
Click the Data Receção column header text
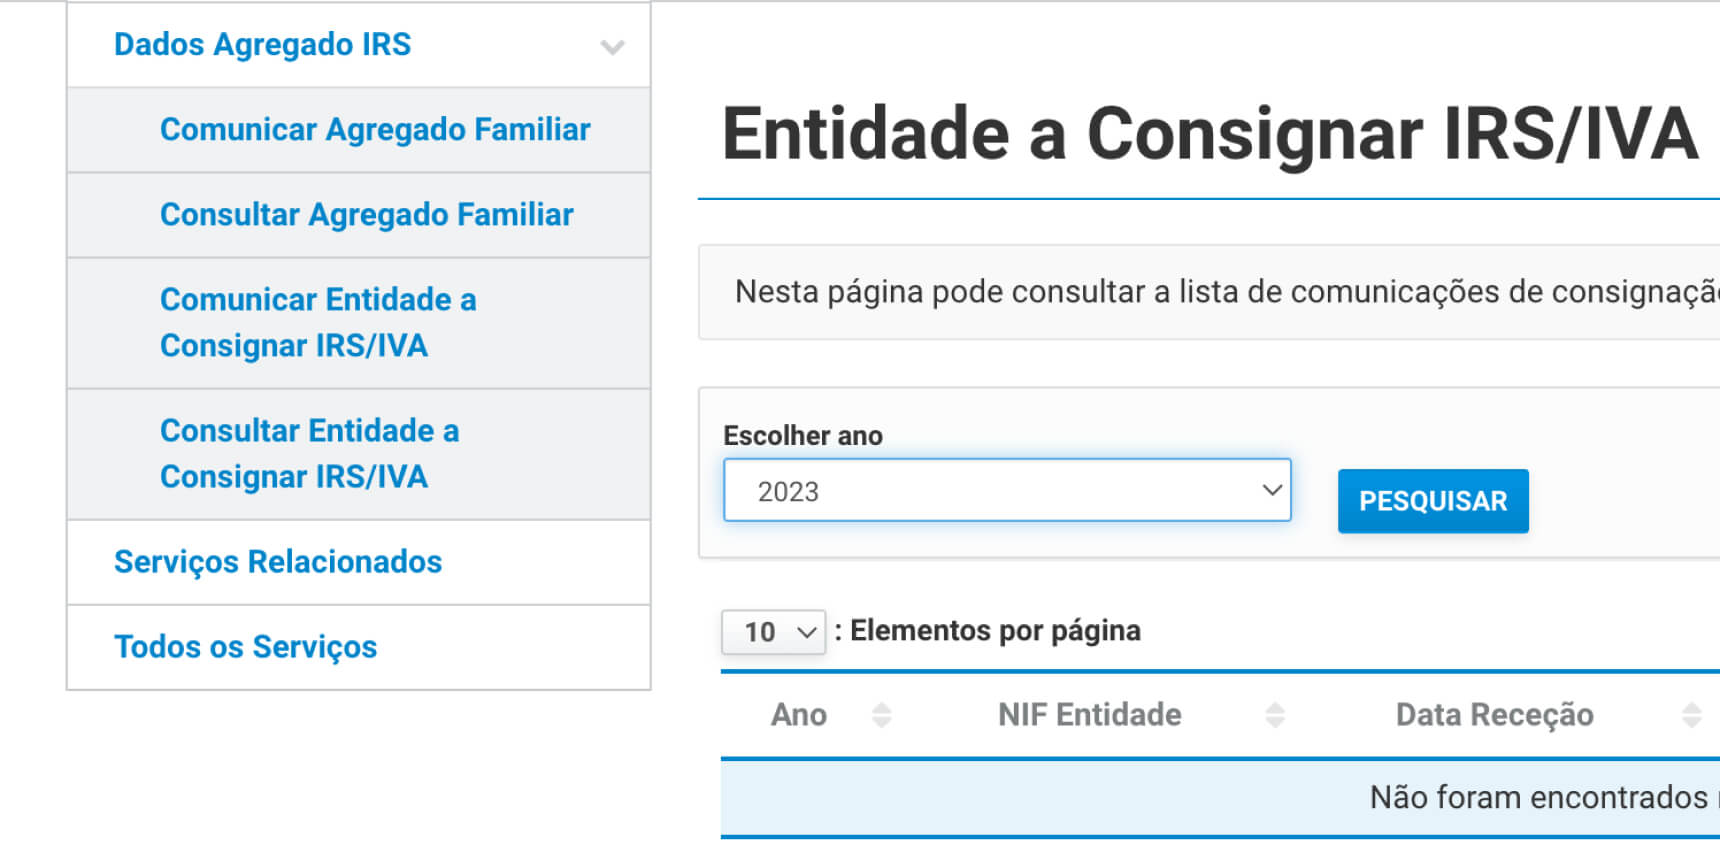click(1494, 715)
